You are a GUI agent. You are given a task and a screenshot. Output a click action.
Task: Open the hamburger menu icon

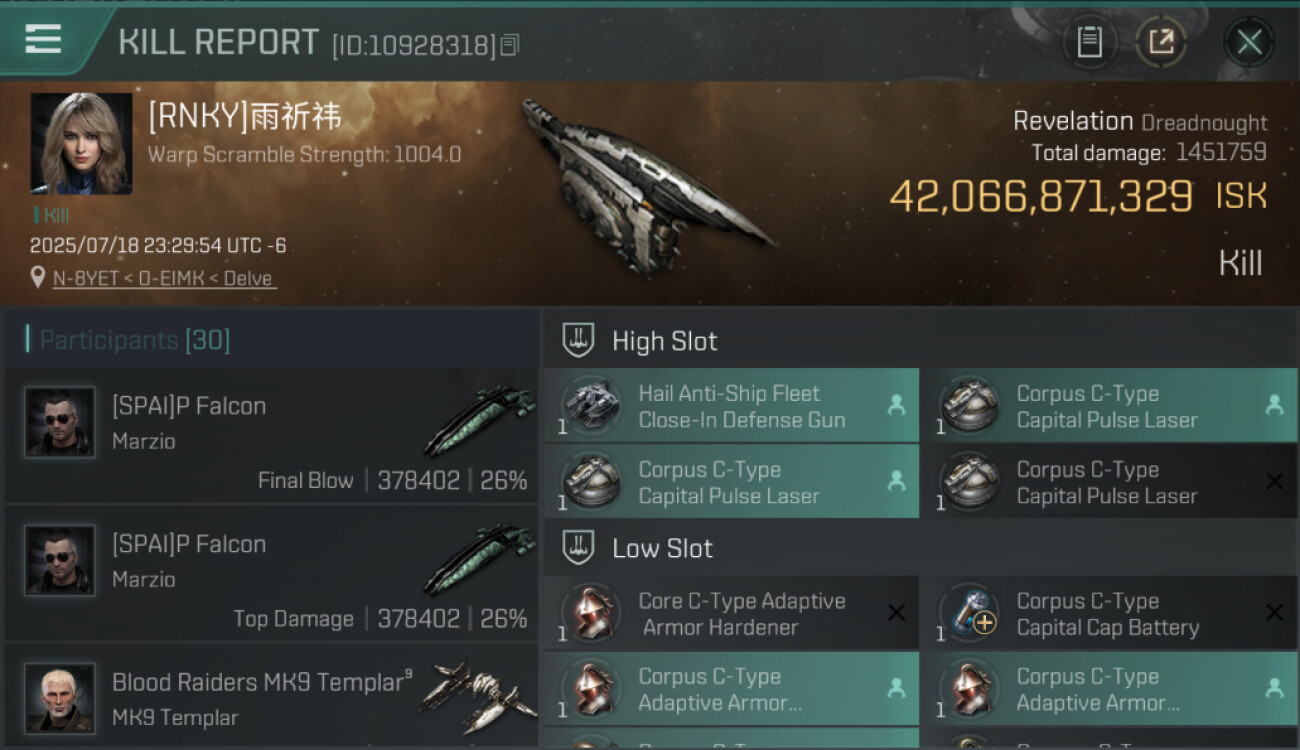43,39
